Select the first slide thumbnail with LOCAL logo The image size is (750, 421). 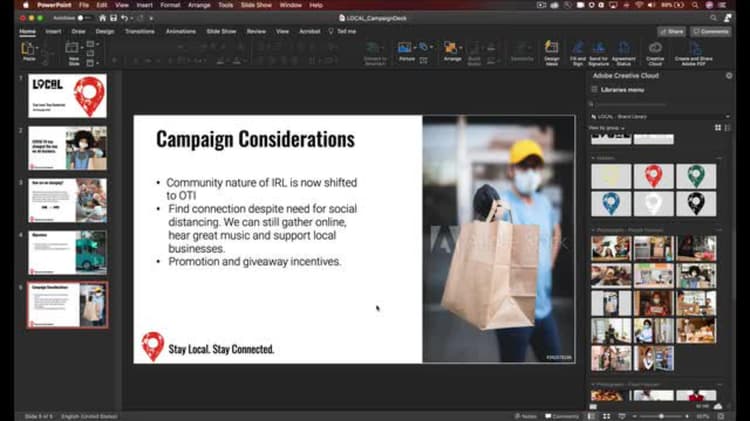tap(67, 96)
